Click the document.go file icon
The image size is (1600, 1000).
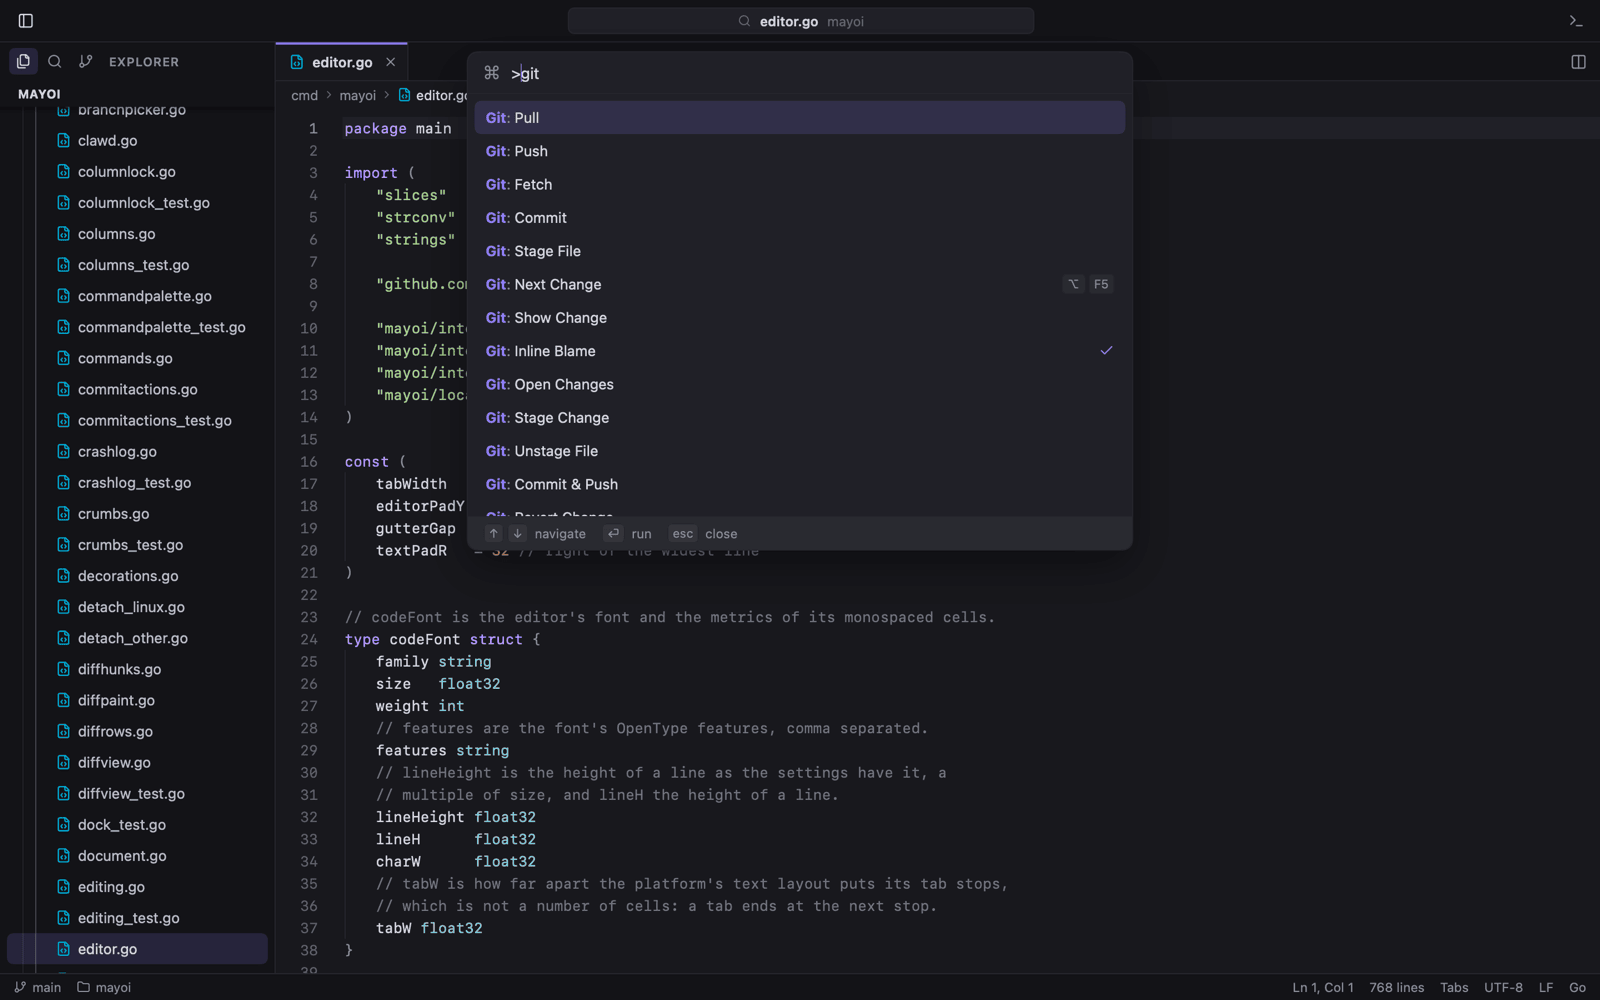tap(64, 856)
